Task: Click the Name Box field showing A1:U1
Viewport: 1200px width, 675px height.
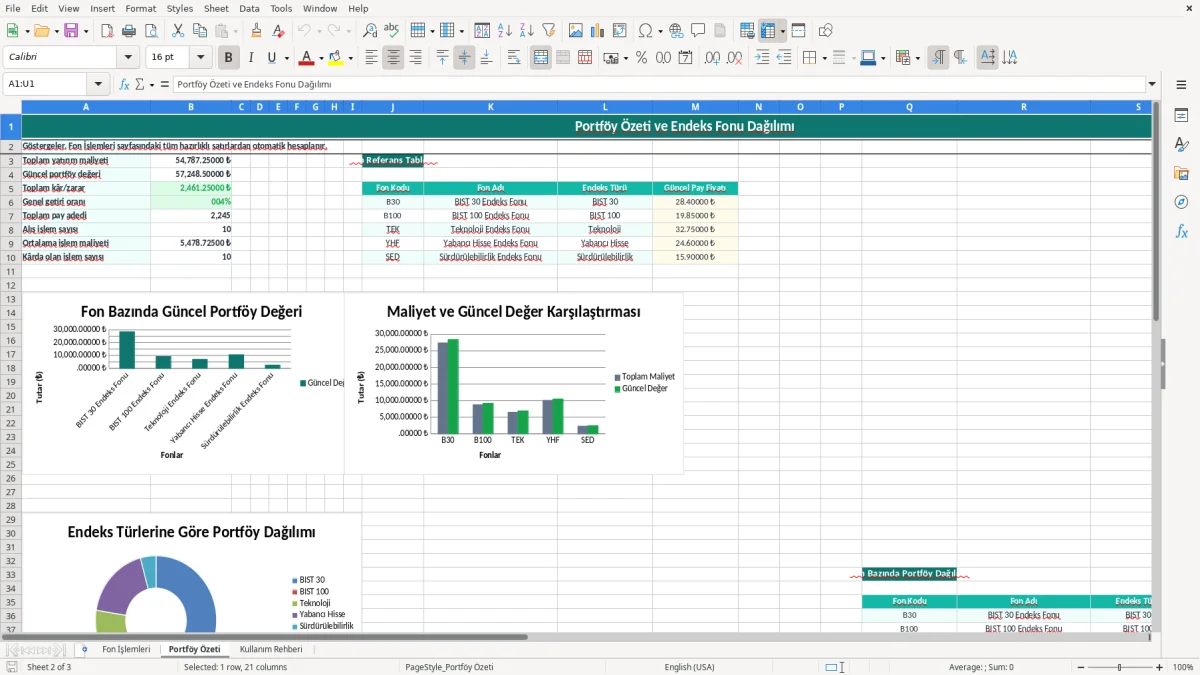Action: 46,85
